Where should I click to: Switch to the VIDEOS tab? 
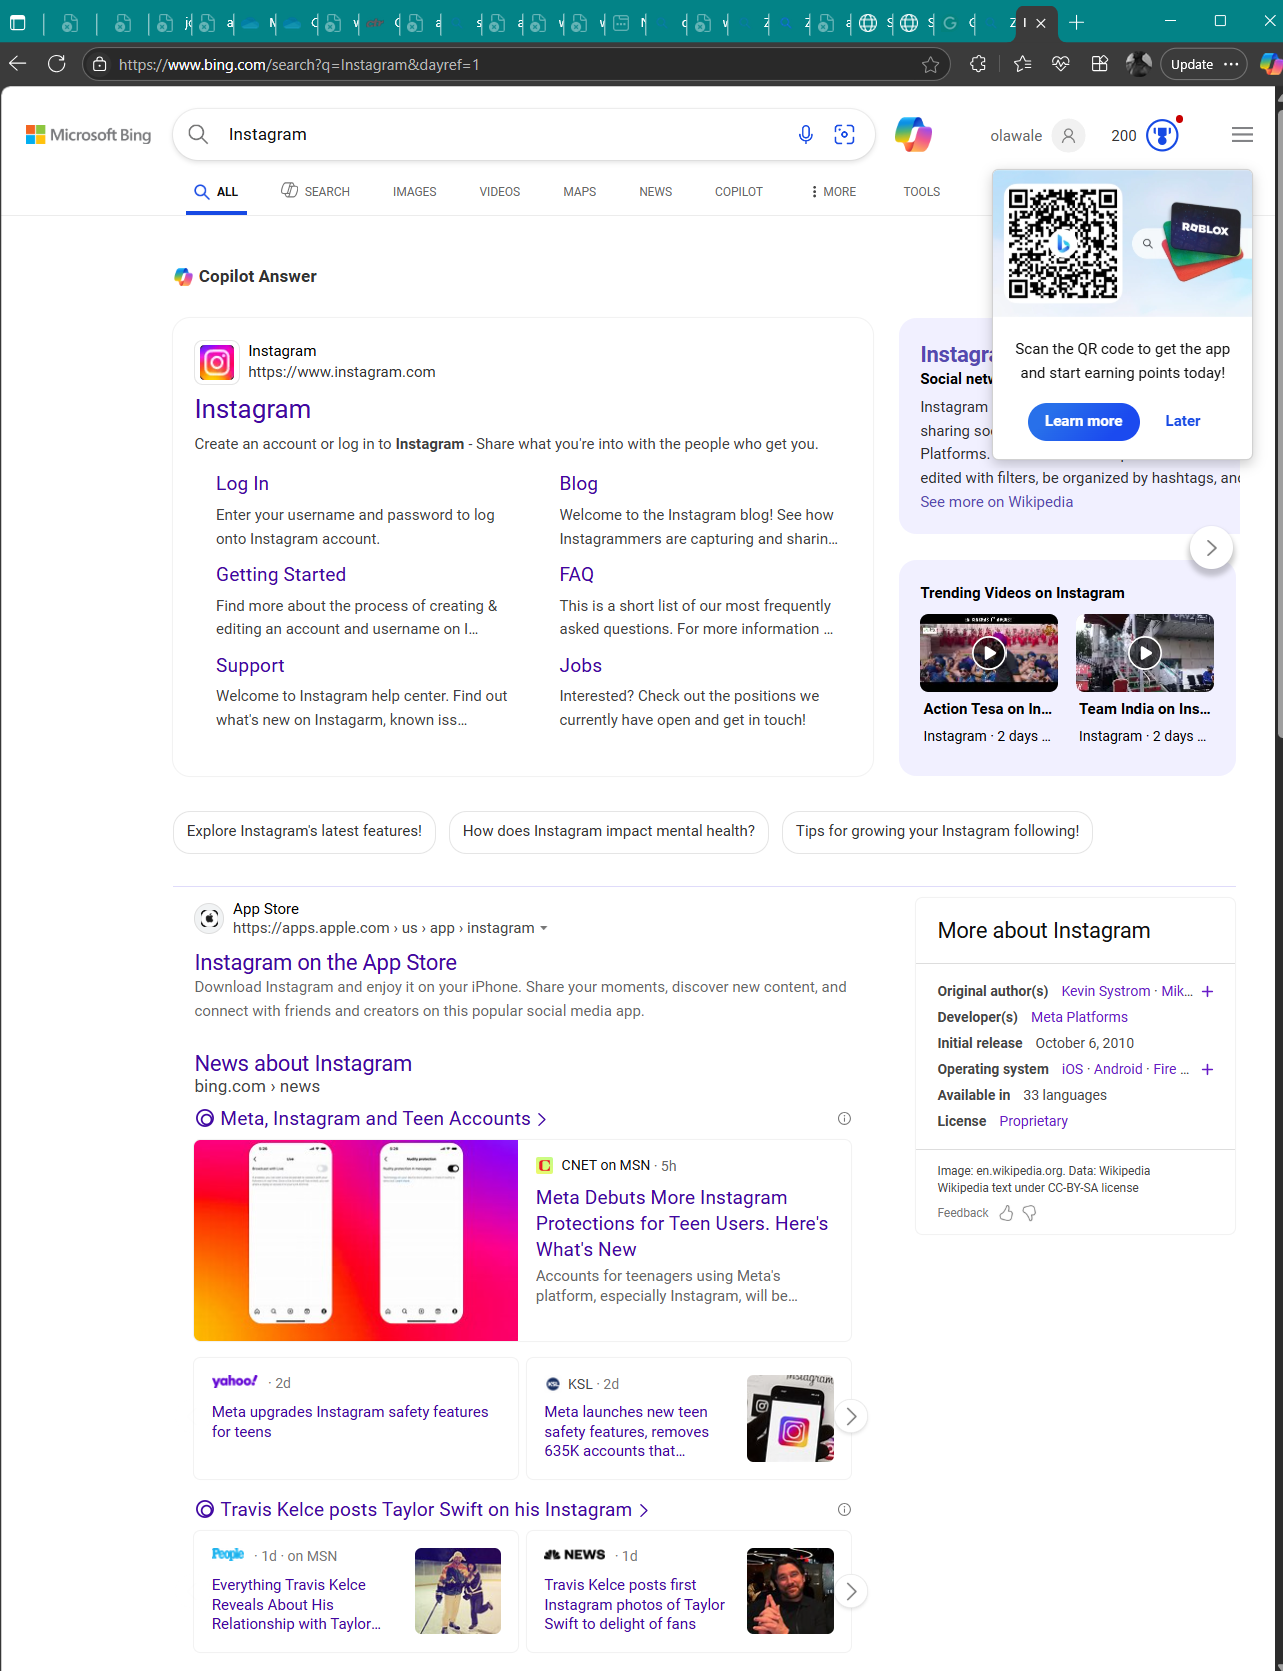point(500,192)
